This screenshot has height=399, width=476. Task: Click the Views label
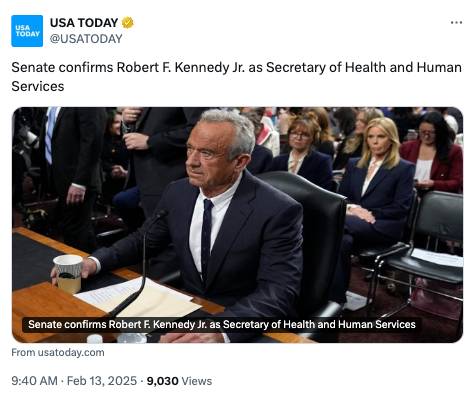[197, 381]
